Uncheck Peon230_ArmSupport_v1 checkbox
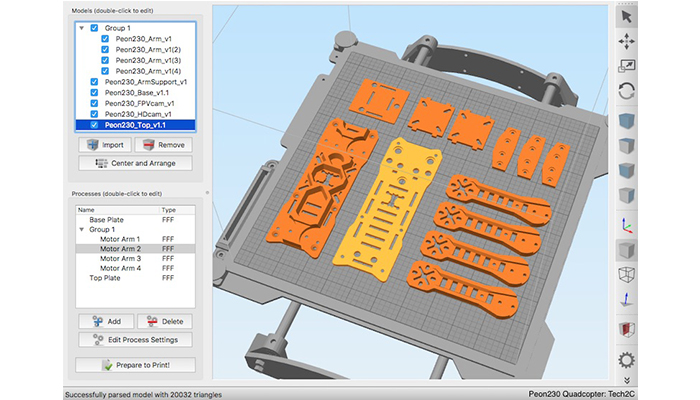This screenshot has height=400, width=700. tap(94, 82)
